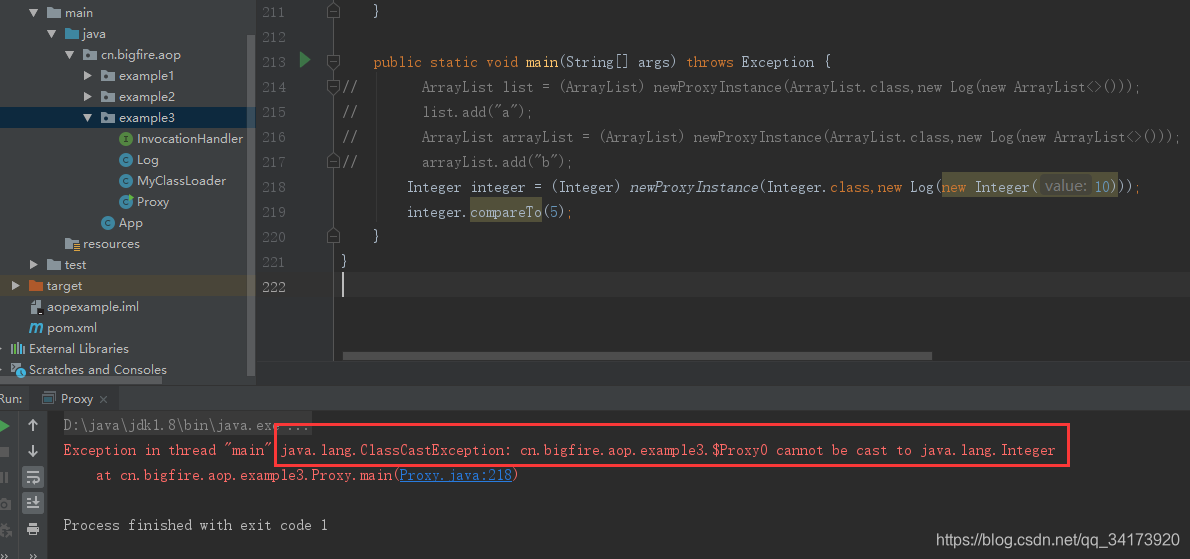The image size is (1190, 559).
Task: Click the runnable class icon beside Proxy
Action: coord(126,202)
